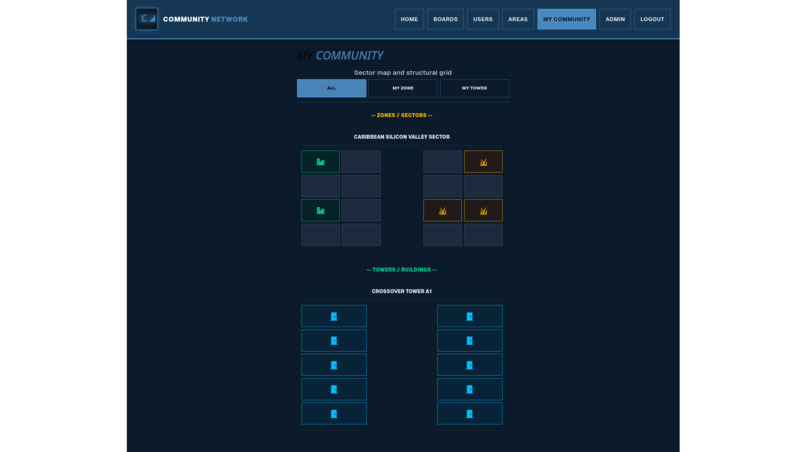
Task: Click the Zones / Sectors section label
Action: (x=402, y=115)
